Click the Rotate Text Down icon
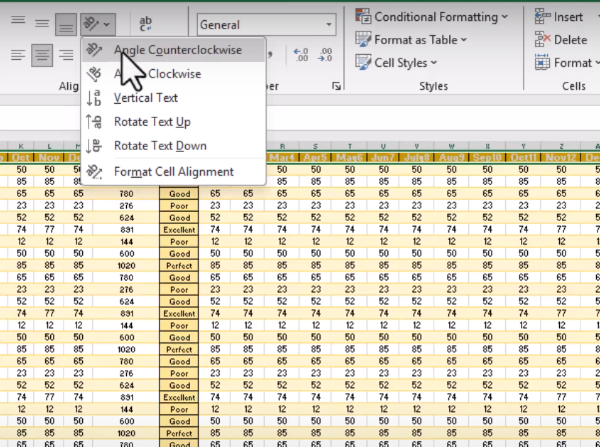The width and height of the screenshot is (600, 447). [95, 146]
